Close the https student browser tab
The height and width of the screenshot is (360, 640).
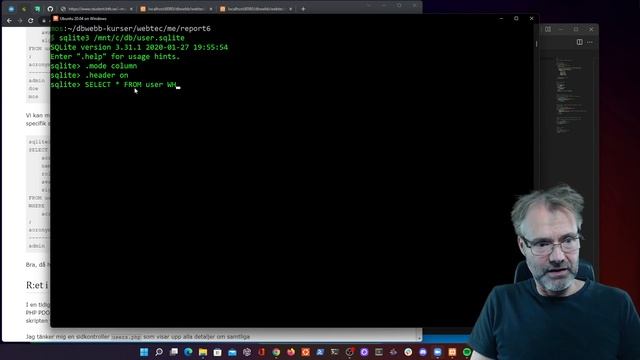tap(131, 9)
